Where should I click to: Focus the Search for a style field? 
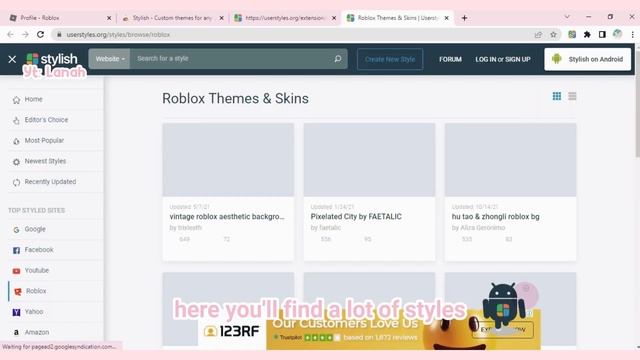tap(229, 59)
